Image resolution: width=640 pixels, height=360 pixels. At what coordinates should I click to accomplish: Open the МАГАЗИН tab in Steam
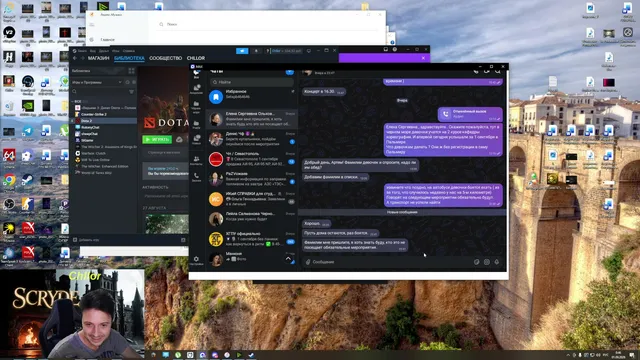(98, 58)
